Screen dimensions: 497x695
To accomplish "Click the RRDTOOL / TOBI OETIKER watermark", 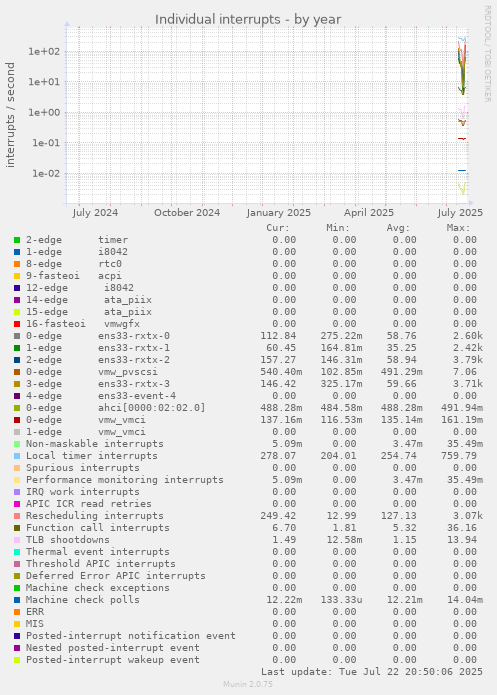I will pyautogui.click(x=487, y=54).
